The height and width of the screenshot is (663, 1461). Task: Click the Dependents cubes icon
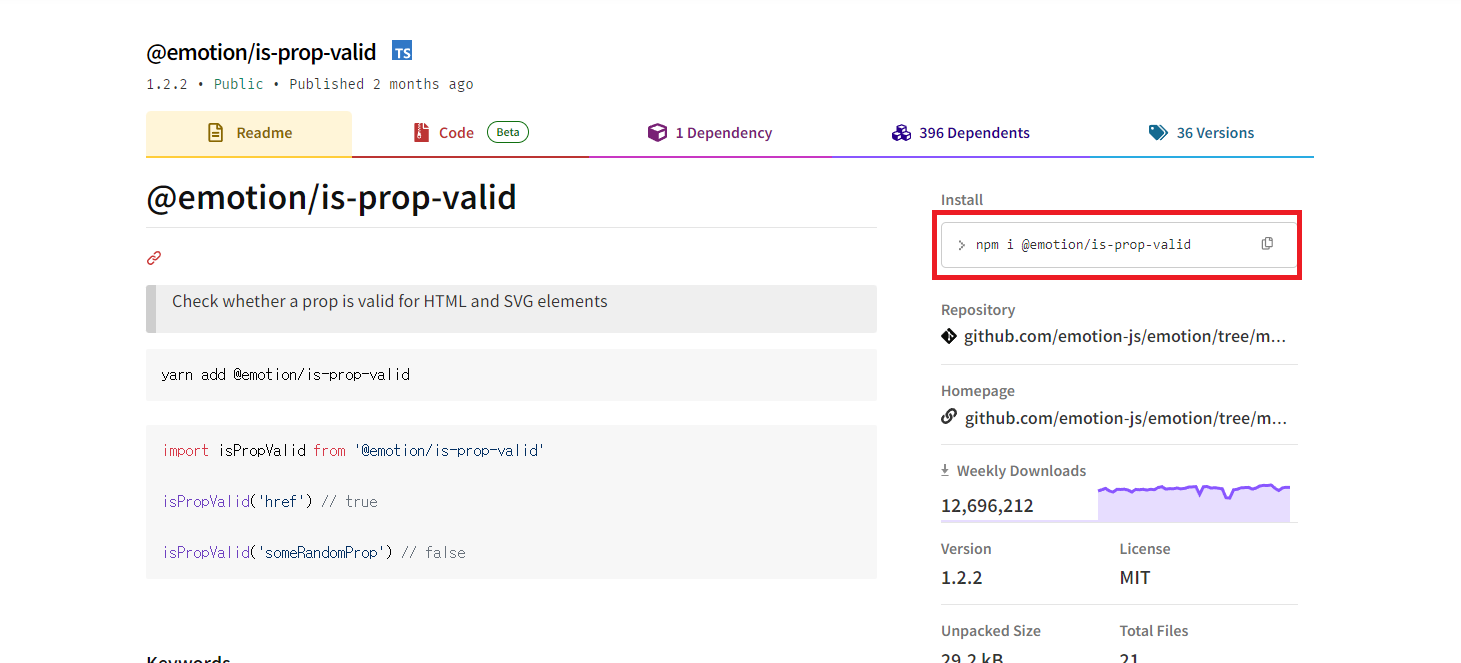pos(901,132)
